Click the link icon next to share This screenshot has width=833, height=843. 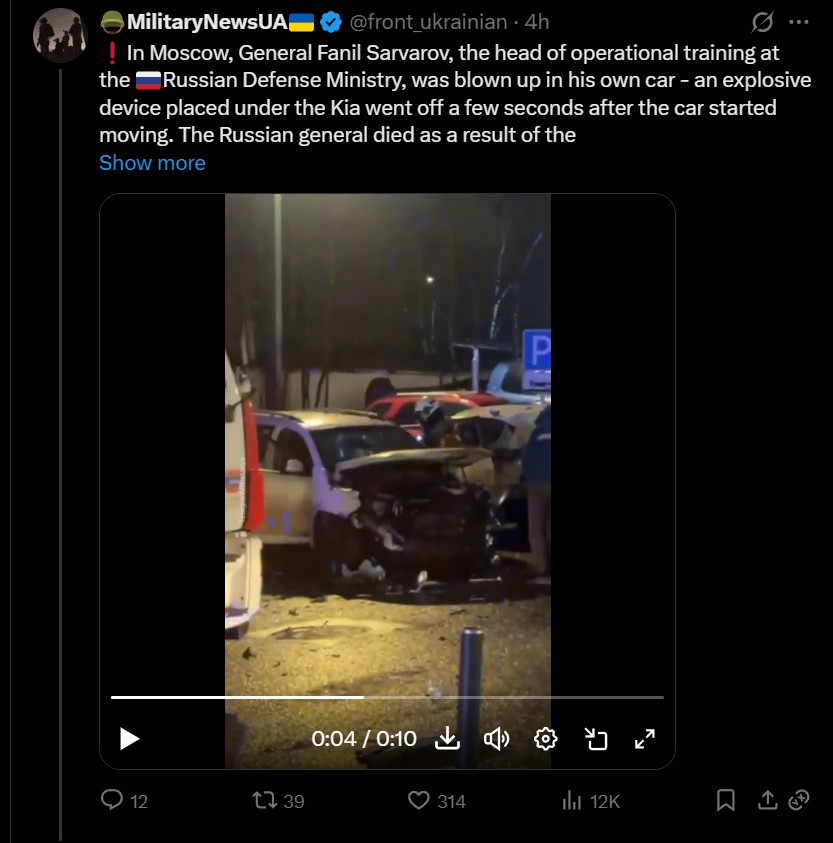[x=799, y=800]
